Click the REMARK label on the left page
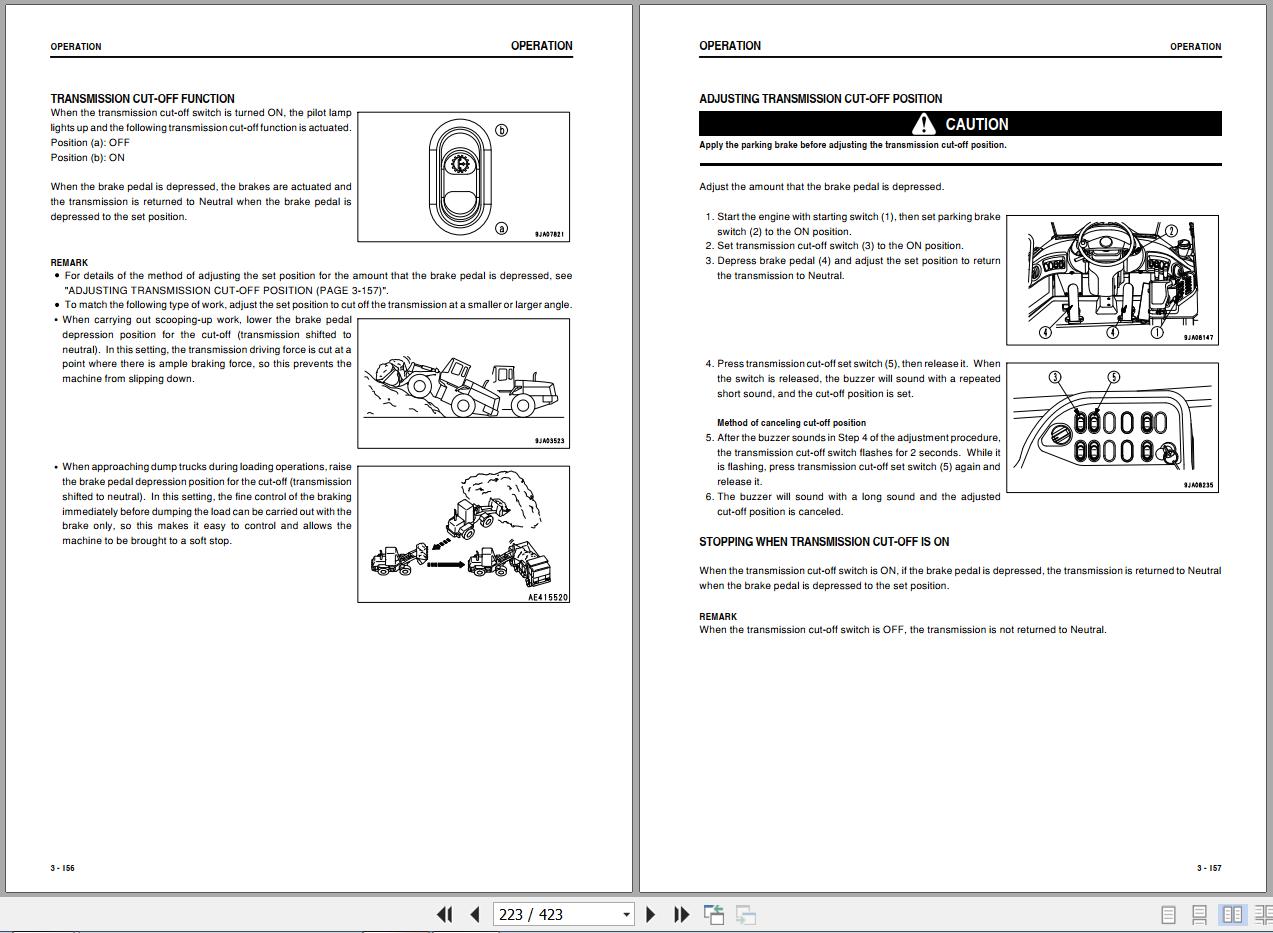This screenshot has width=1273, height=933. (x=70, y=263)
